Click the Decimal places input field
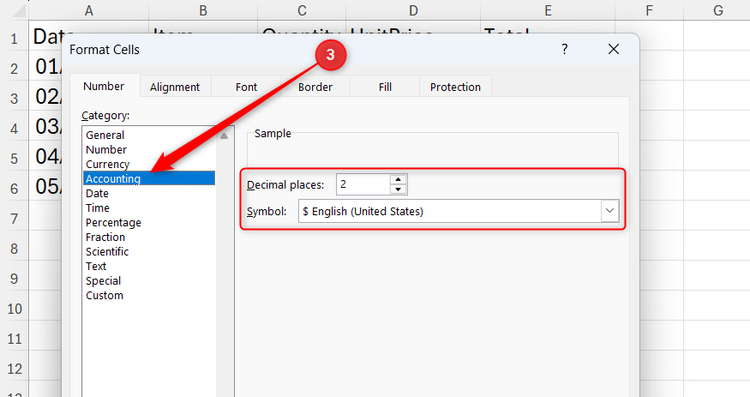The image size is (750, 397). point(363,184)
